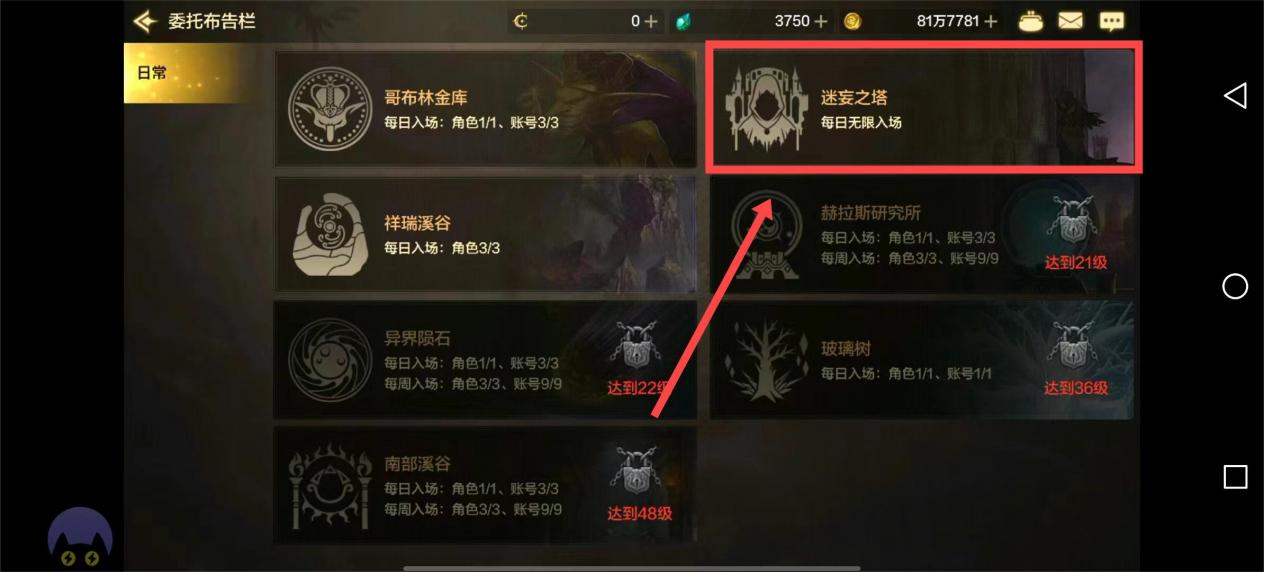The height and width of the screenshot is (572, 1264).
Task: Open the cauldron pot icon in top bar
Action: 1031,20
